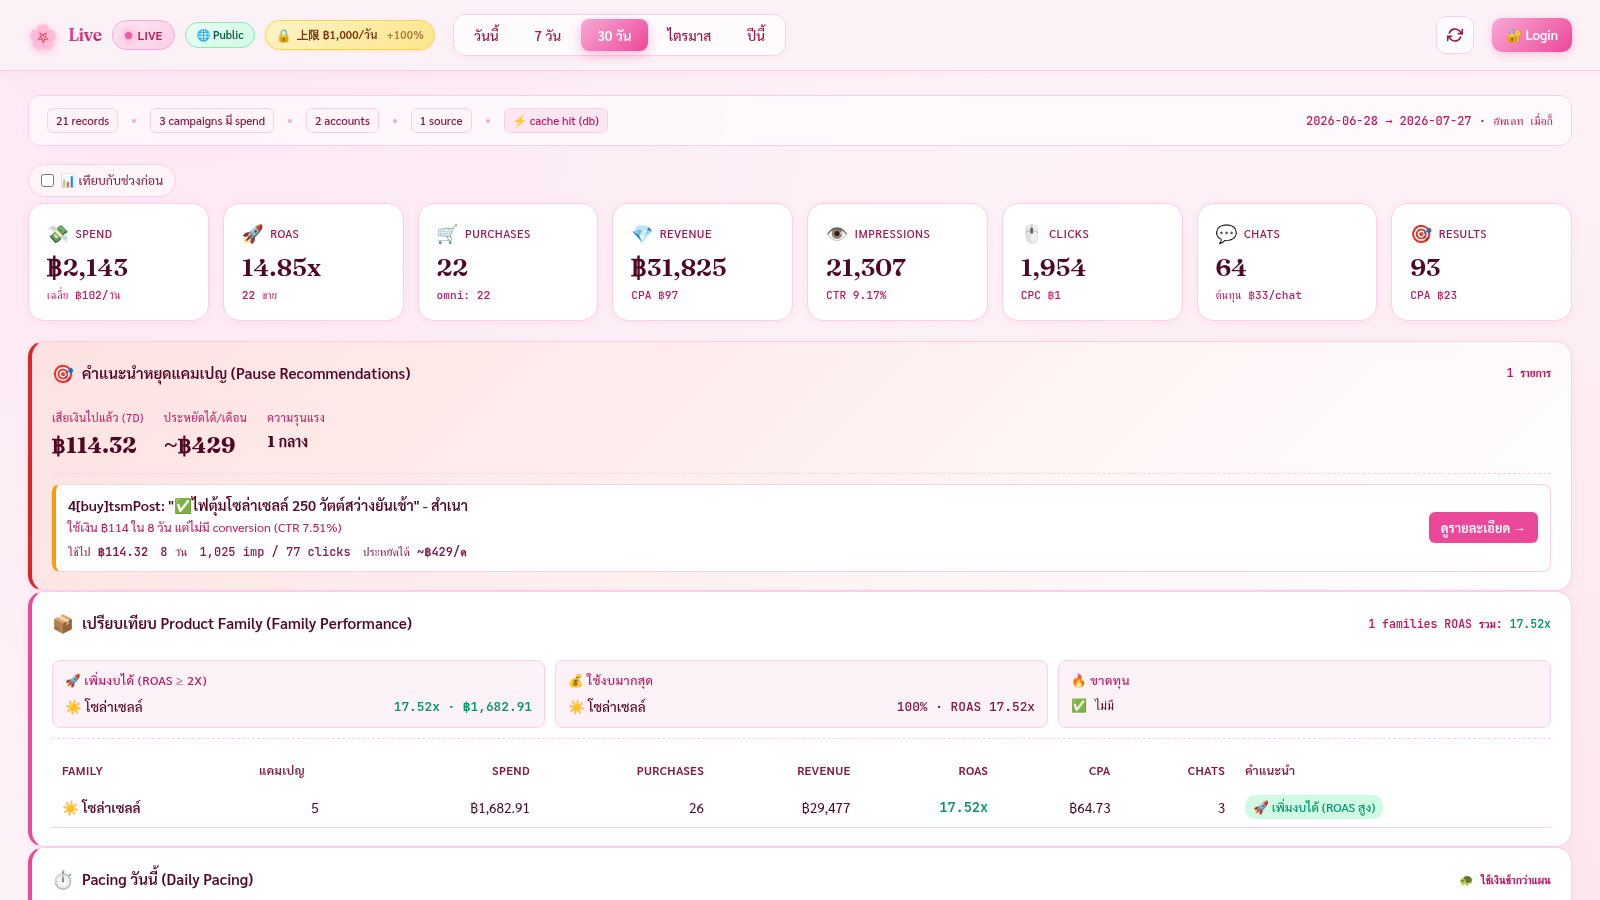1600x900 pixels.
Task: Click the revenue diamond icon
Action: (x=642, y=234)
